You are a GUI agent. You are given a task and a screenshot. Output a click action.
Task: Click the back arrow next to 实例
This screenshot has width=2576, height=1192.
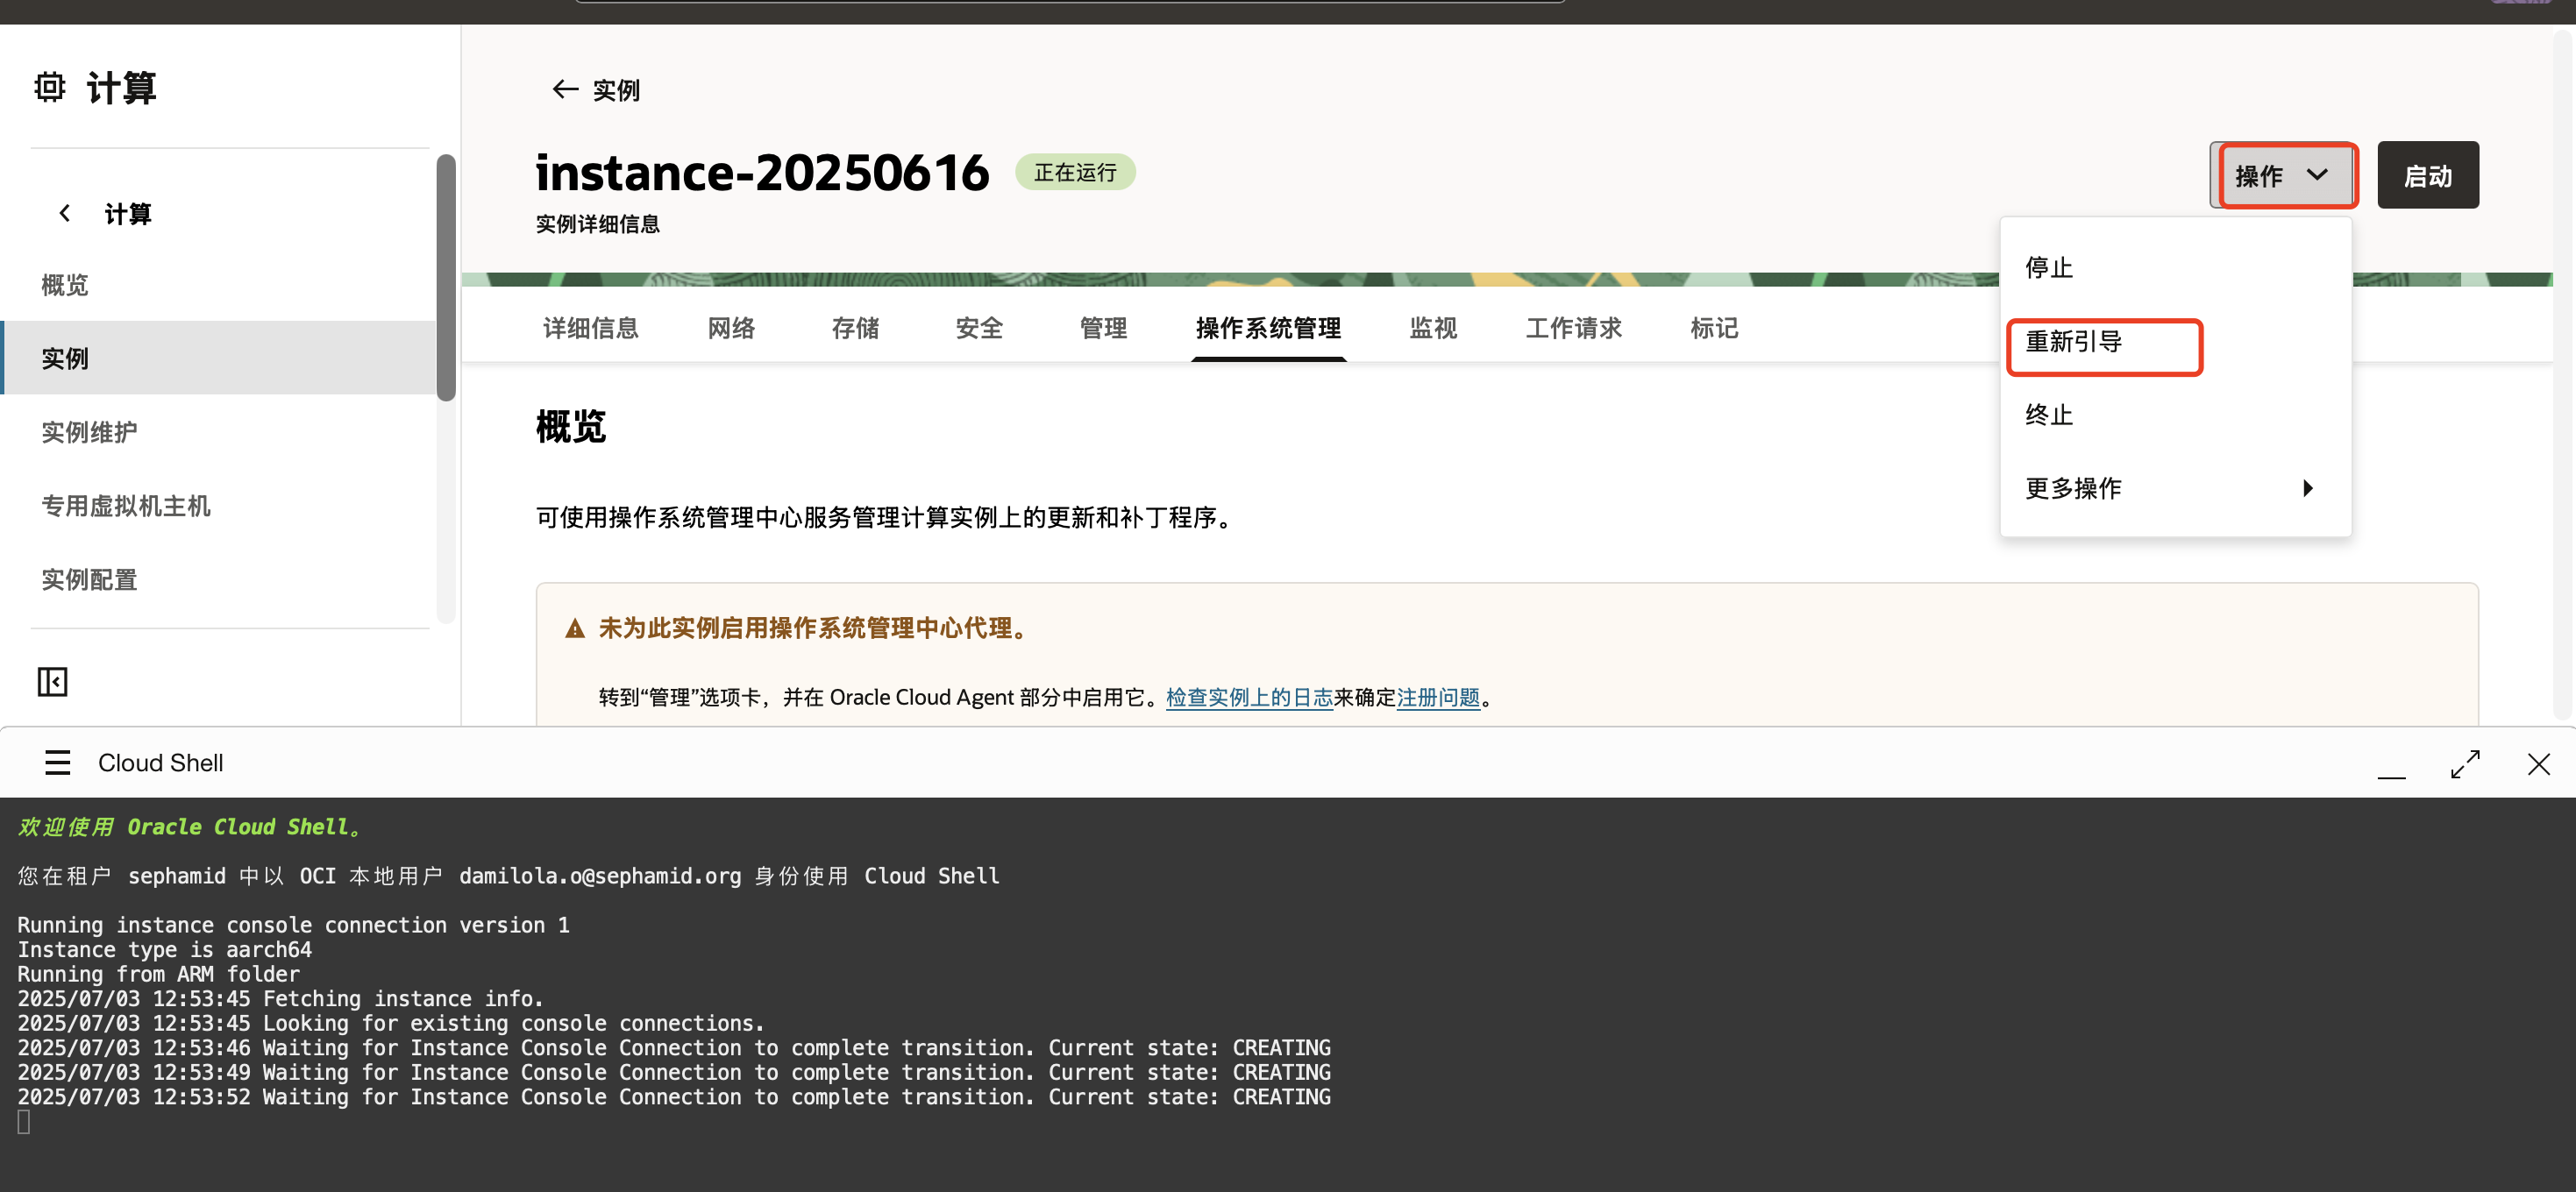click(565, 90)
